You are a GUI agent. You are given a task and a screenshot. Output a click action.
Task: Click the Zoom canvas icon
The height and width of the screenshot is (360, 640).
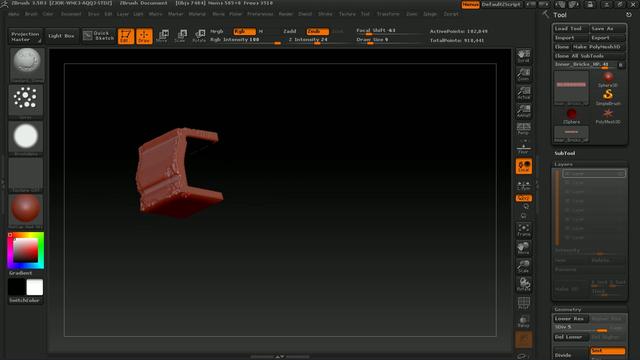coord(524,74)
